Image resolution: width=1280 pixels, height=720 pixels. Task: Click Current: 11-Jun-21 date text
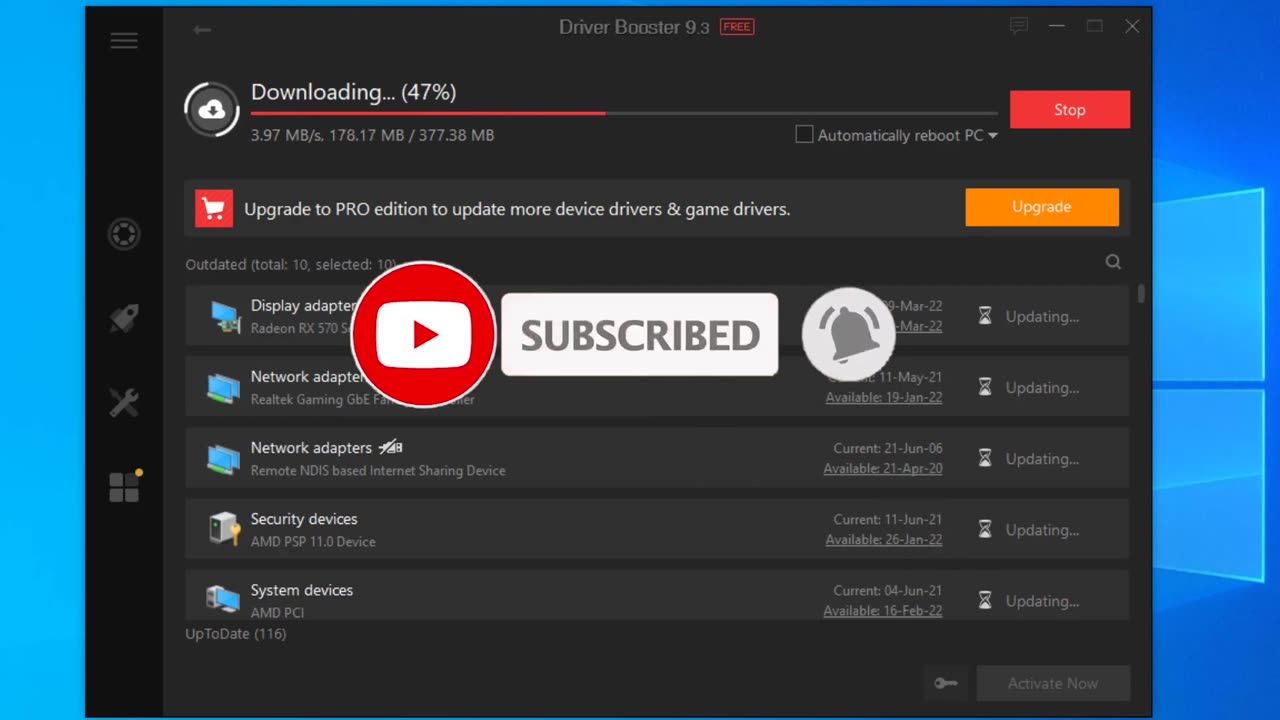pyautogui.click(x=888, y=519)
